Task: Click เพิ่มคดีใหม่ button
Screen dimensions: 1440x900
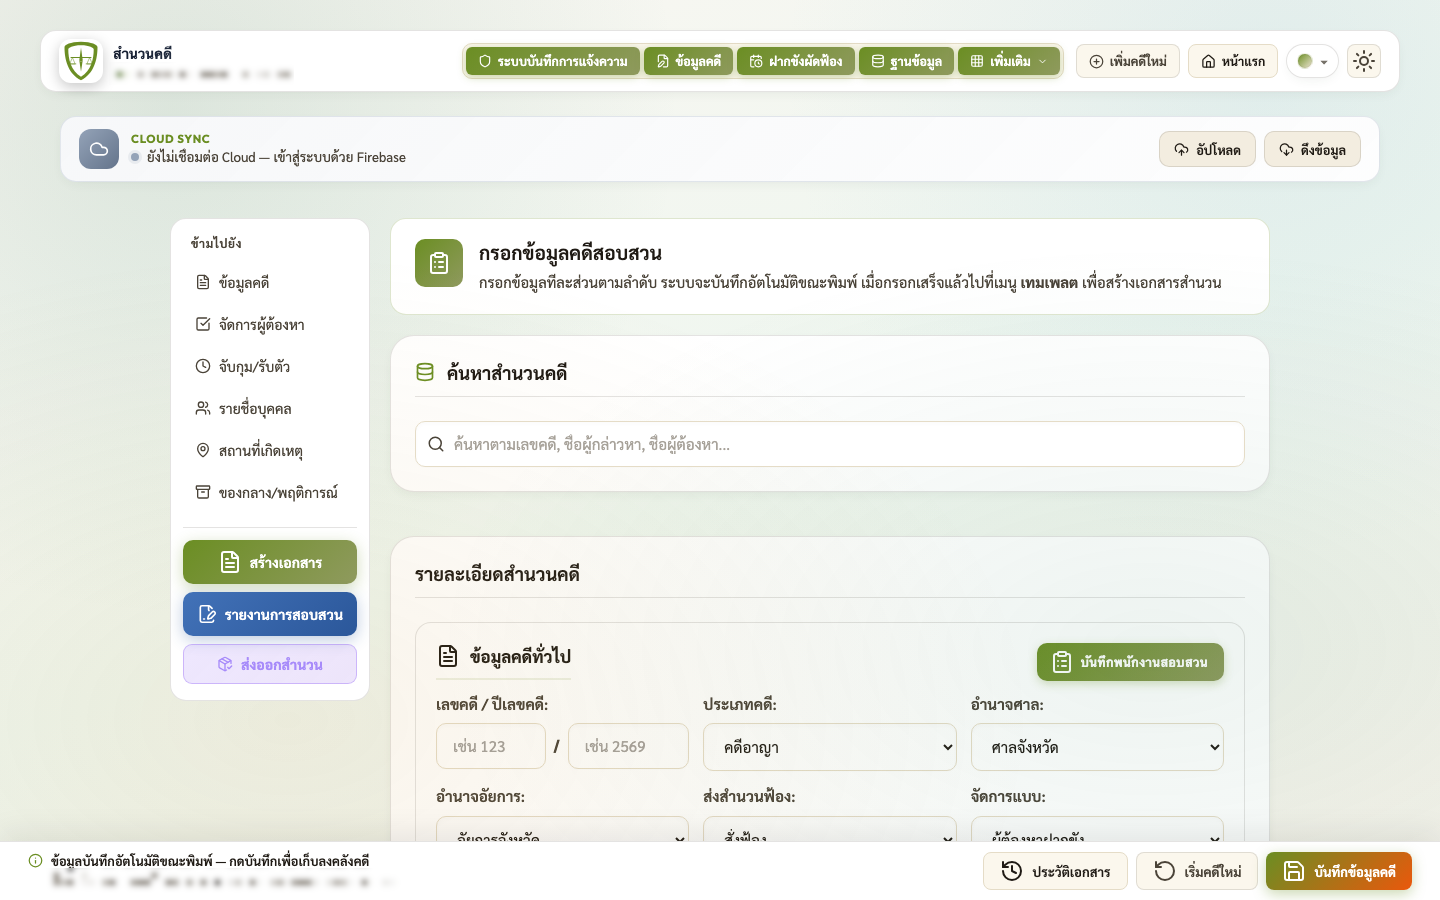Action: click(x=1128, y=61)
